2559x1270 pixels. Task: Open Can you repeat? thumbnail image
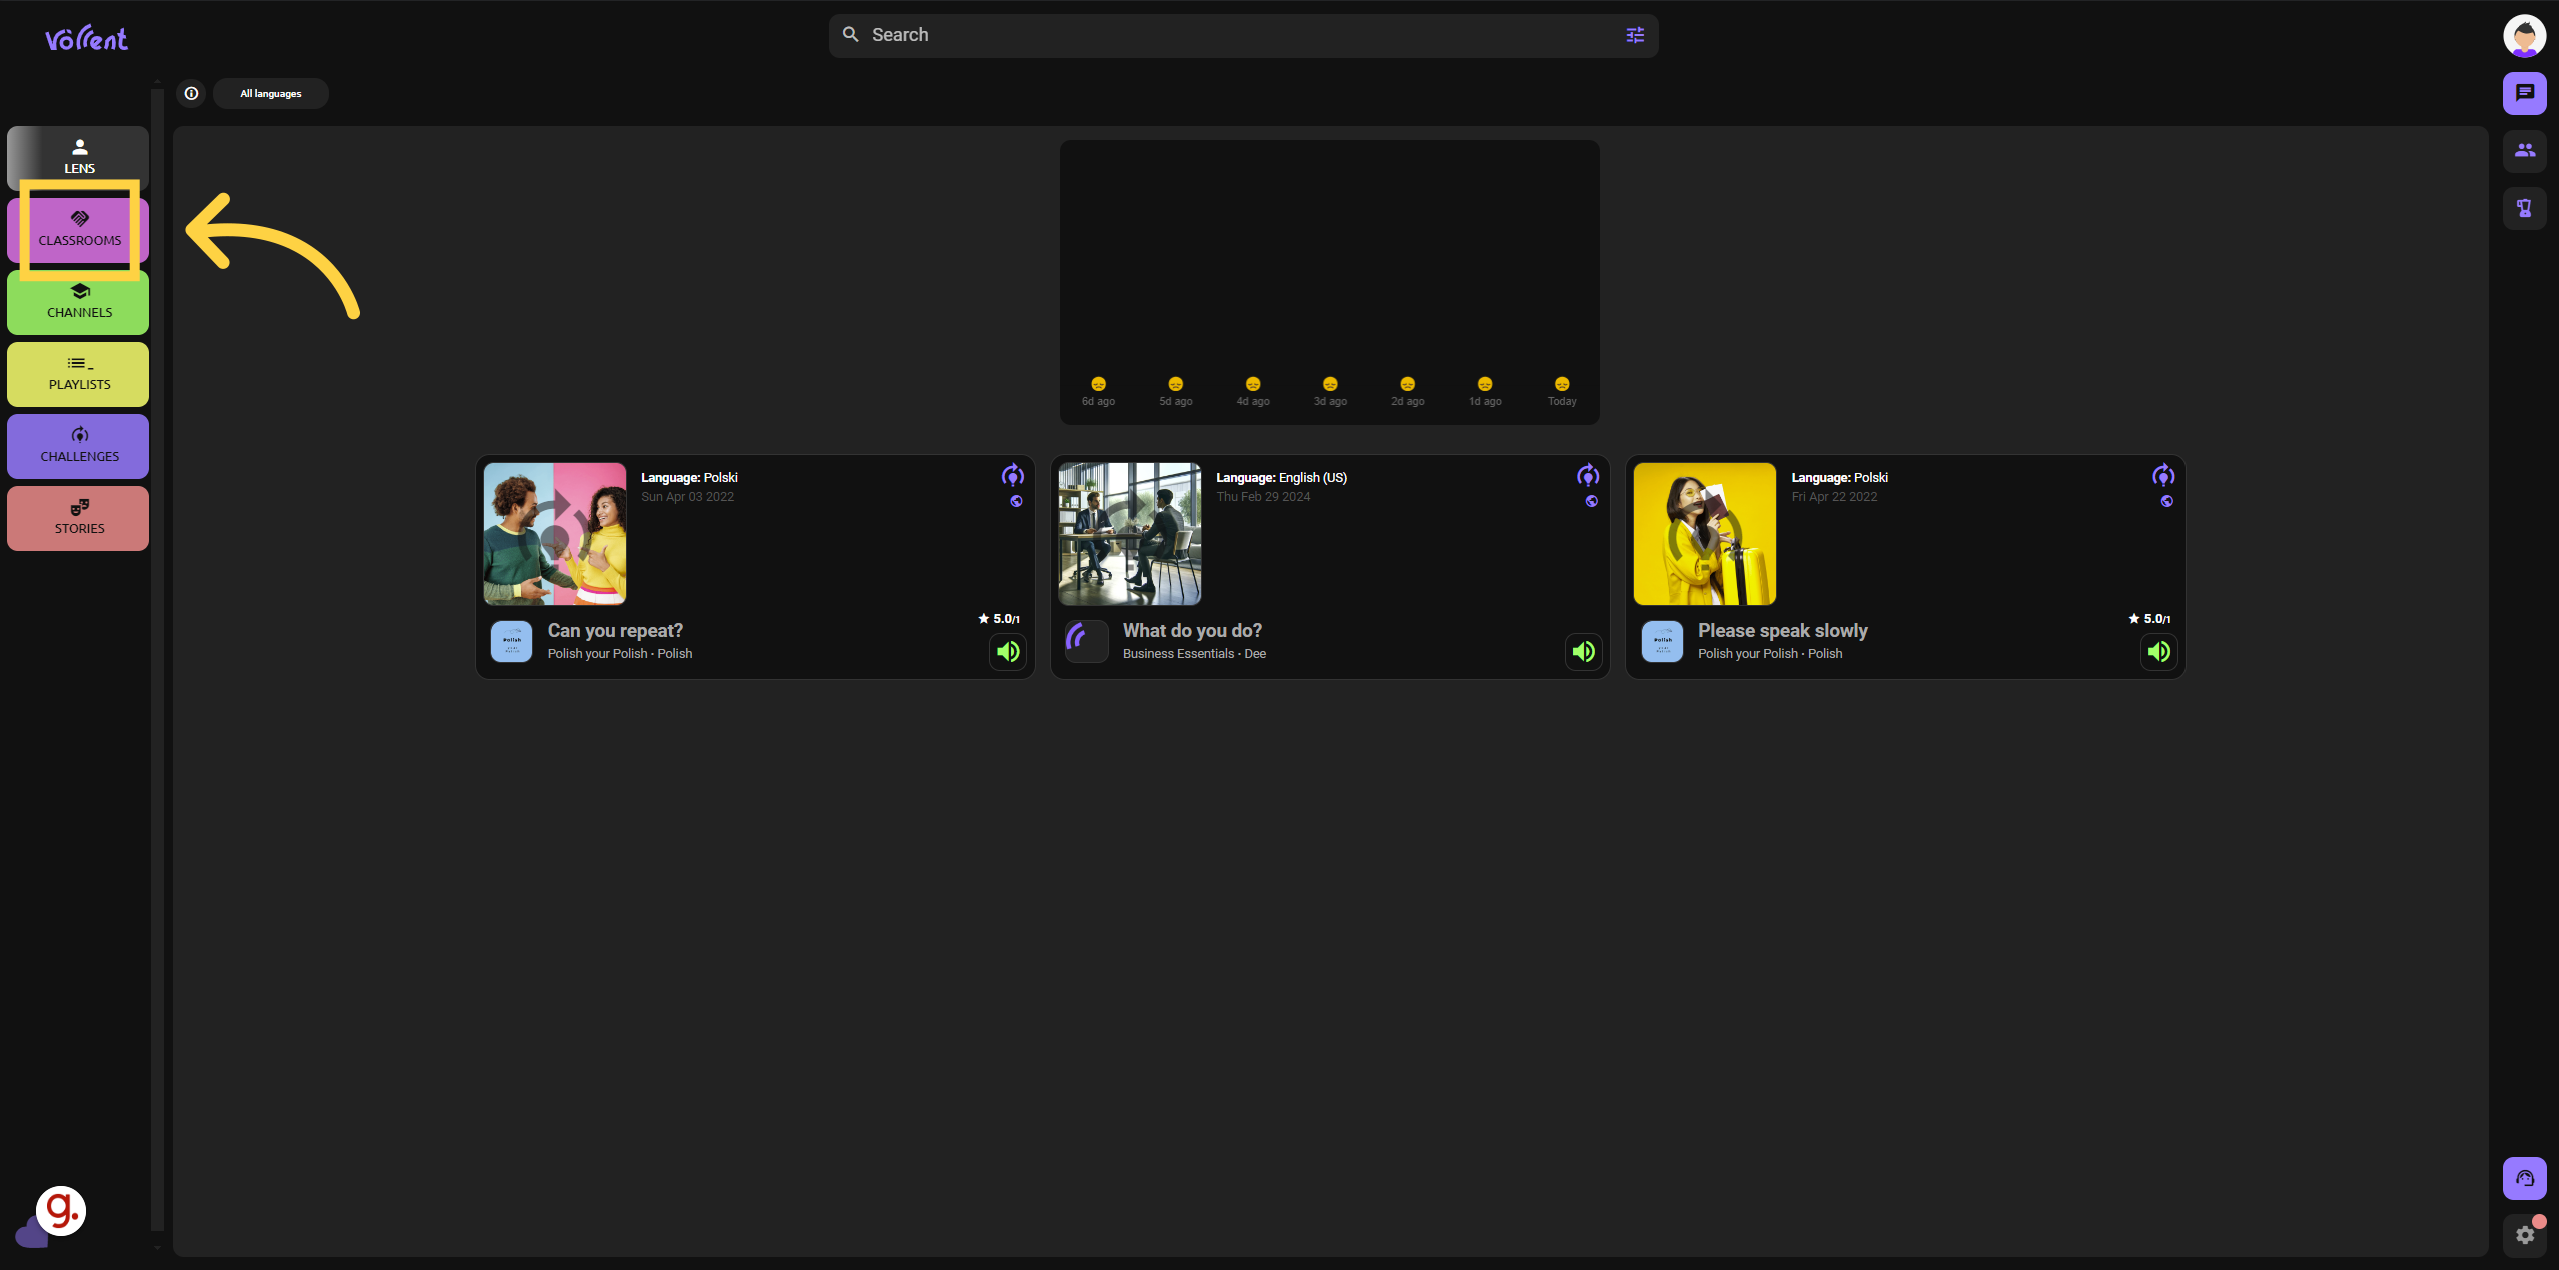point(555,533)
